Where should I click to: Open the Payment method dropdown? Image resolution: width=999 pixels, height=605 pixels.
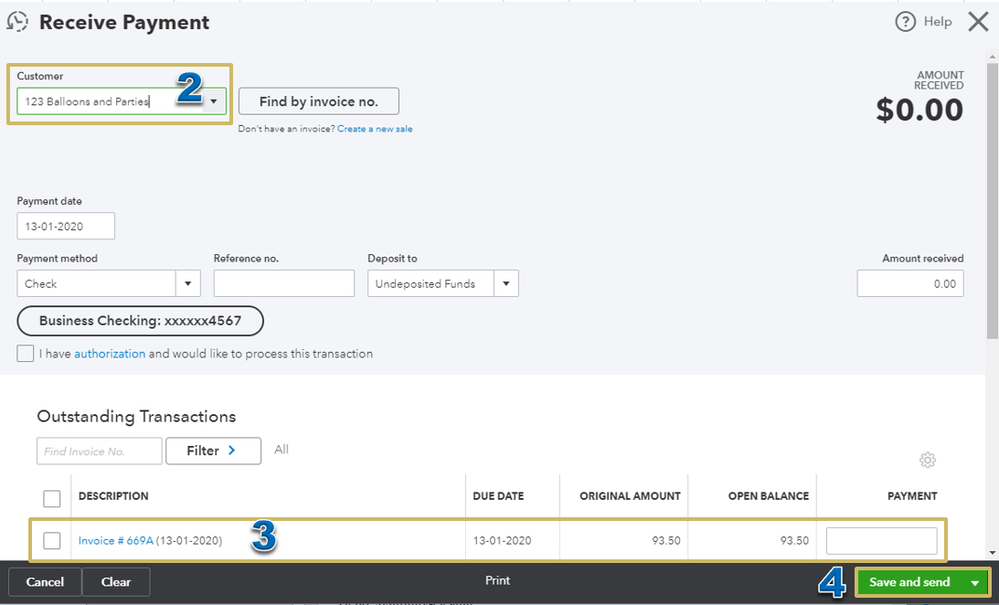pyautogui.click(x=188, y=284)
